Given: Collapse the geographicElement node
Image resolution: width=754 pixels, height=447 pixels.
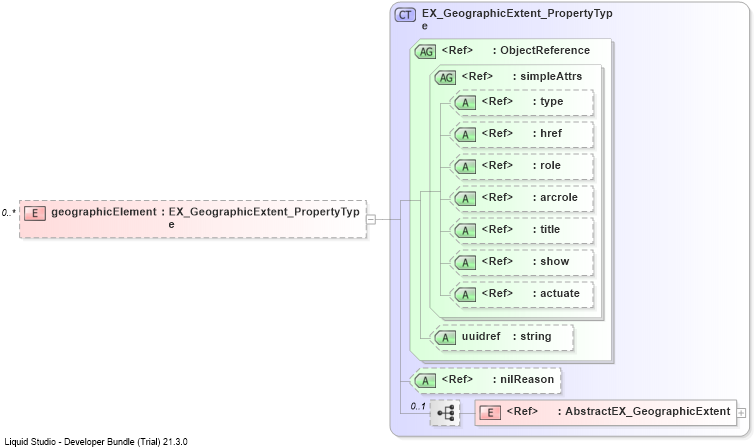Looking at the screenshot, I should click(371, 220).
